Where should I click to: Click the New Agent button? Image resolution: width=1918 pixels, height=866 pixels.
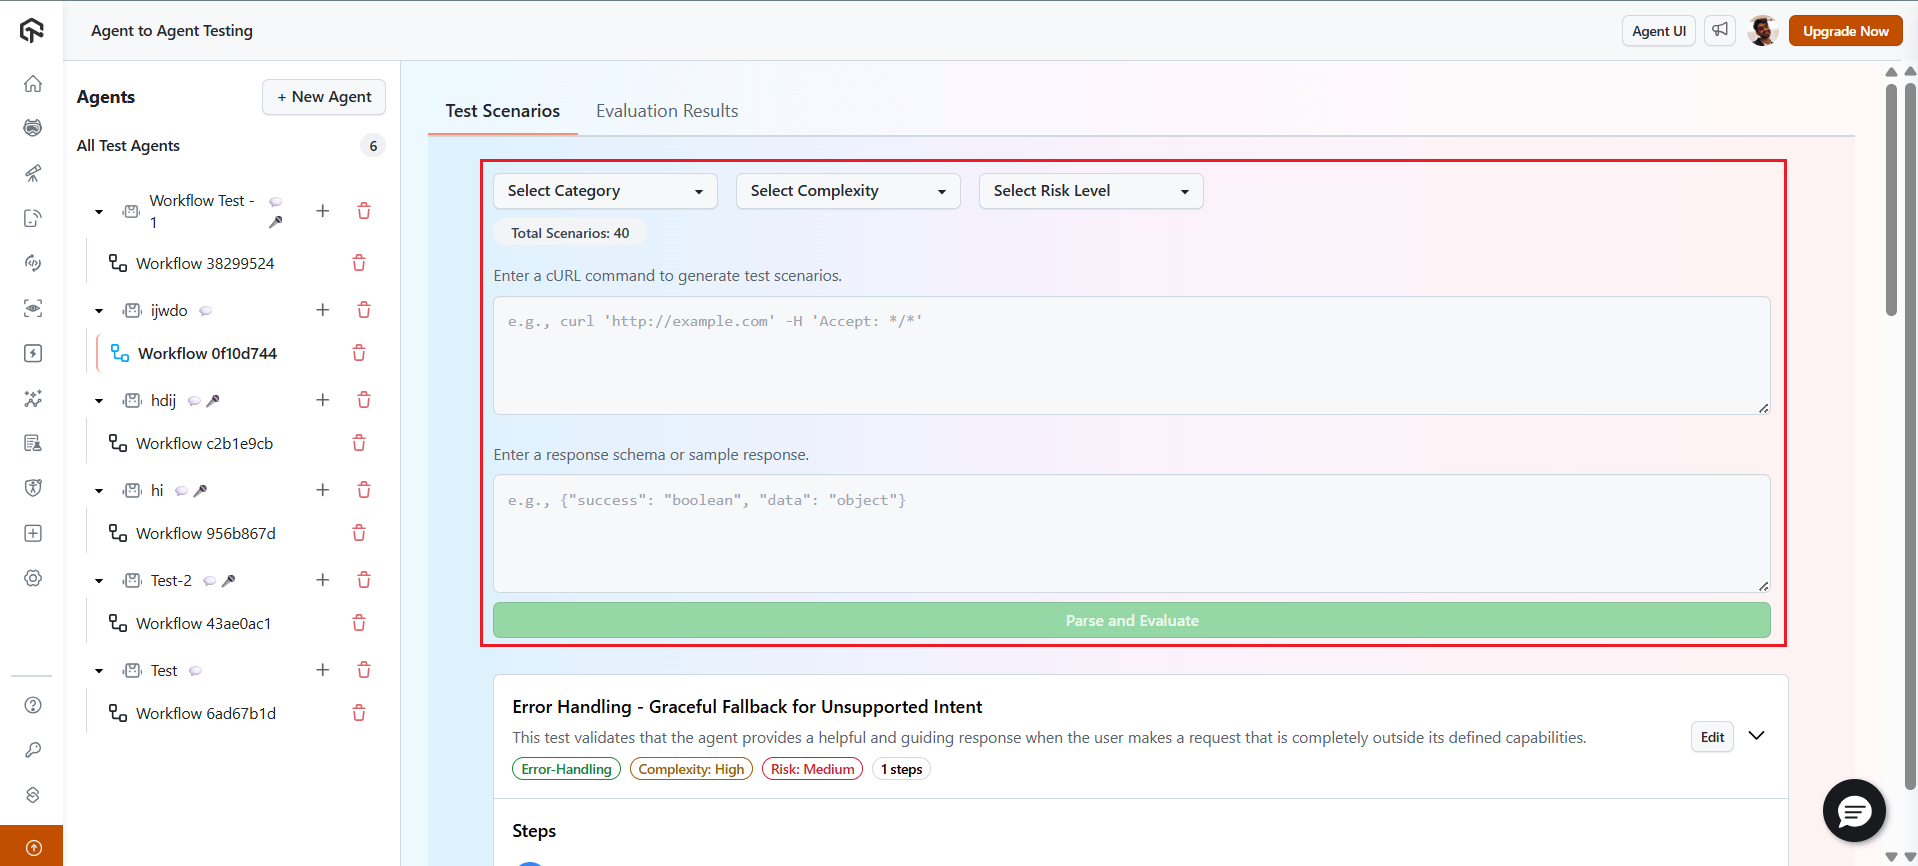(x=324, y=97)
